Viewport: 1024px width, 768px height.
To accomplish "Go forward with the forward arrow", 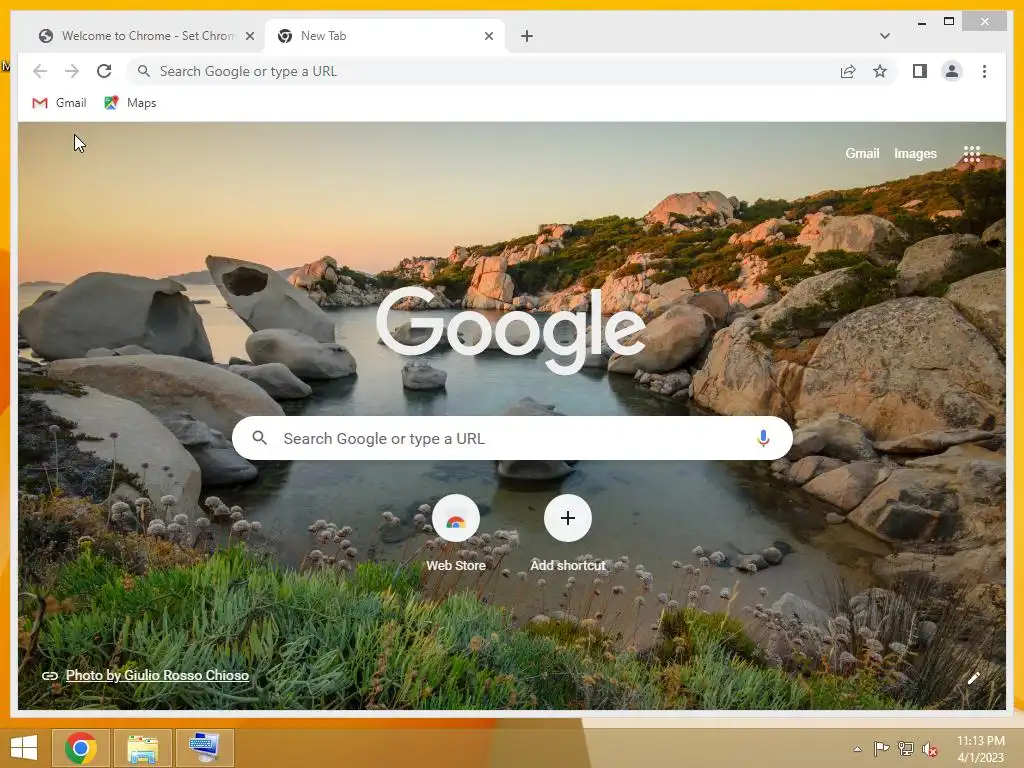I will point(72,71).
